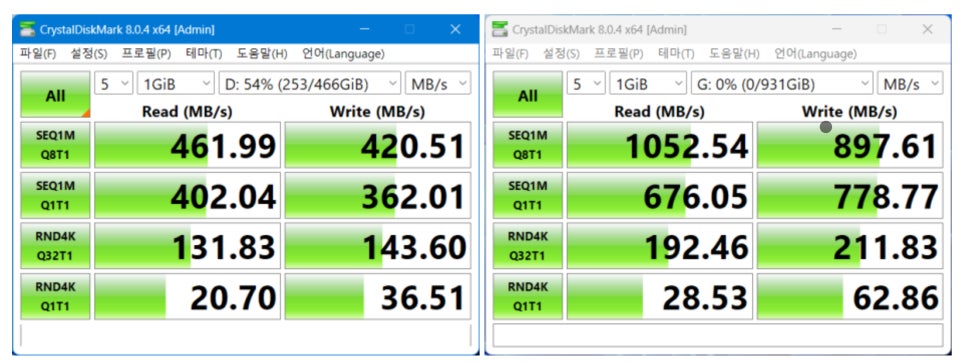The image size is (966, 362).
Task: Click Write (MB/s) header in left window
Action: tap(378, 112)
